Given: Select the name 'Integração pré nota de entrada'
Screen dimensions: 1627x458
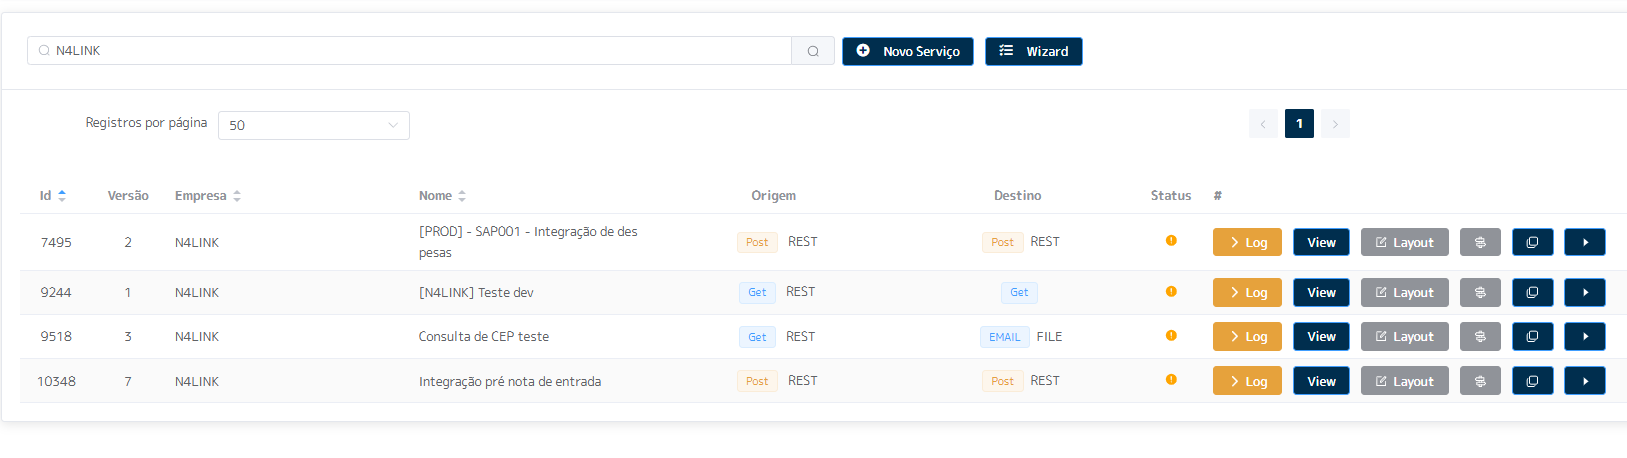Looking at the screenshot, I should 510,381.
